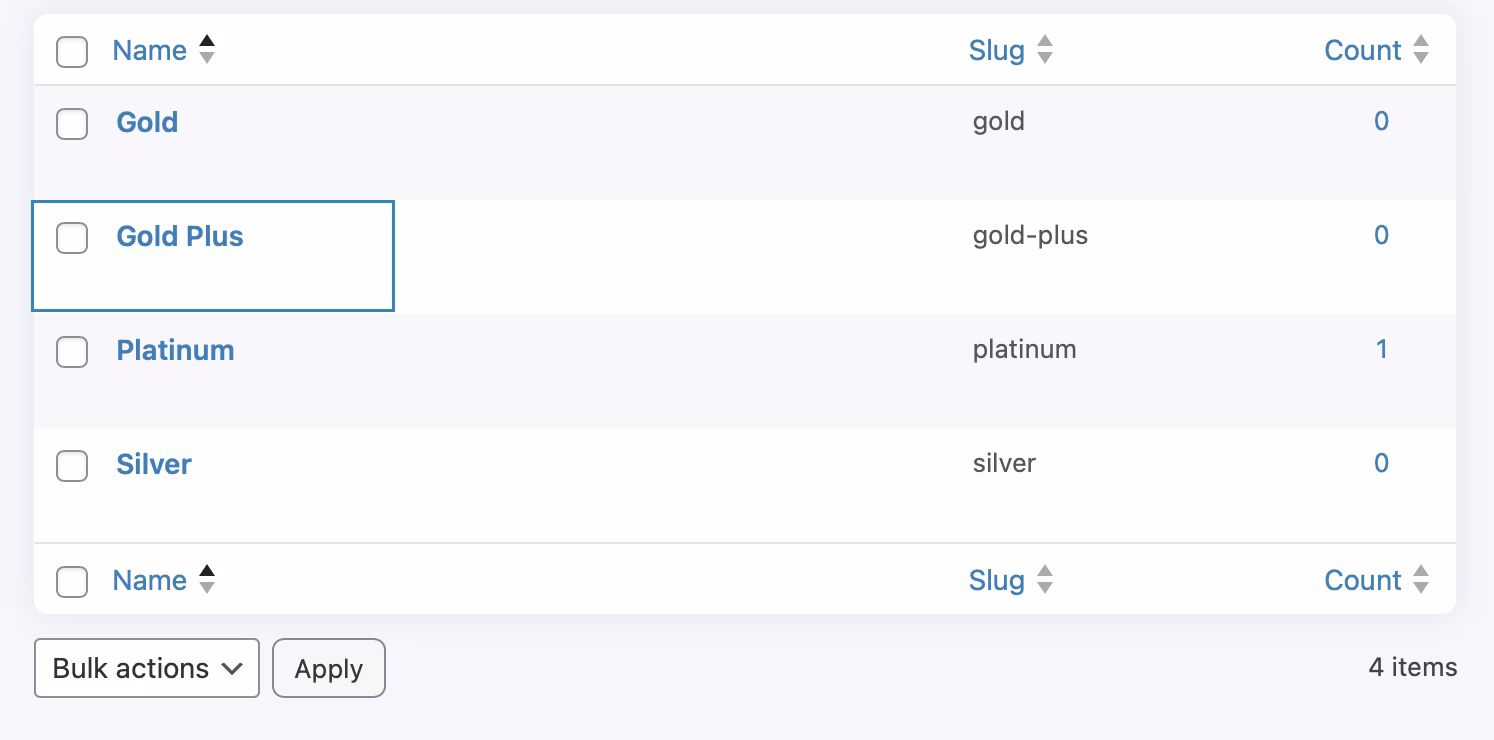Select the Platinum row checkbox
This screenshot has height=740, width=1494.
[72, 352]
